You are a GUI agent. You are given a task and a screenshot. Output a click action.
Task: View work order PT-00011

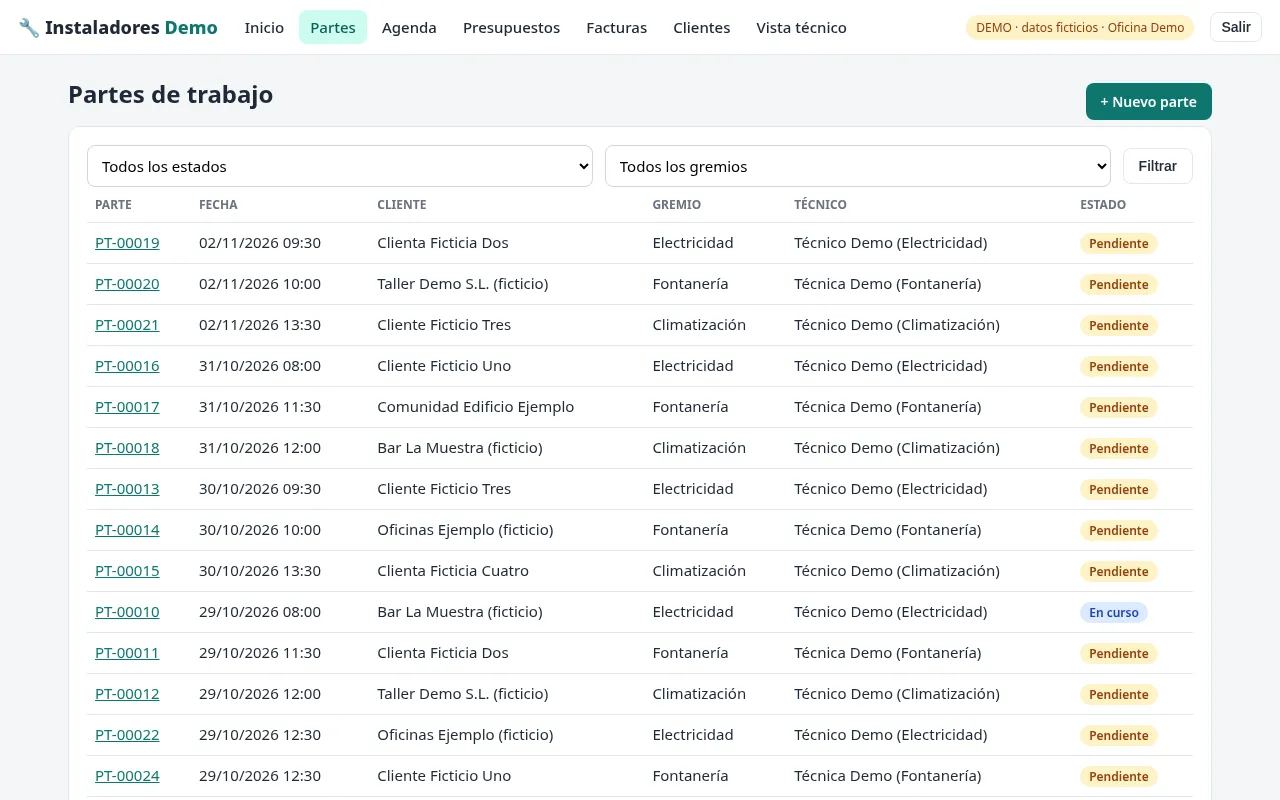click(127, 653)
